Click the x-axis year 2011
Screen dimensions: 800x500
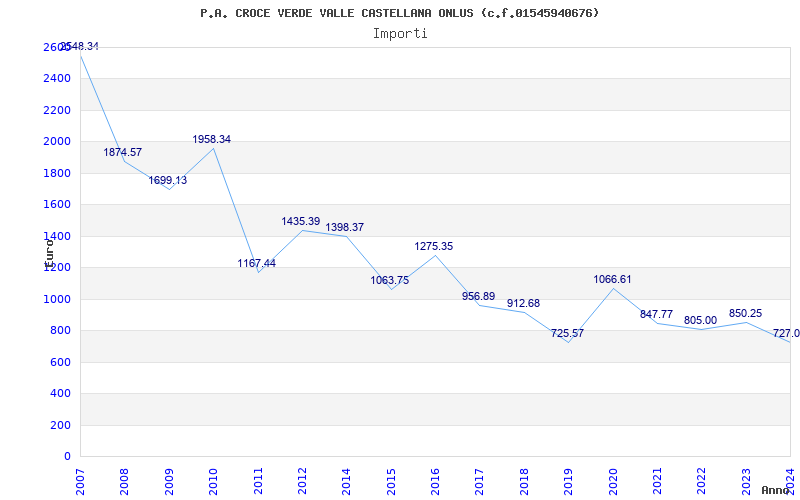(258, 481)
